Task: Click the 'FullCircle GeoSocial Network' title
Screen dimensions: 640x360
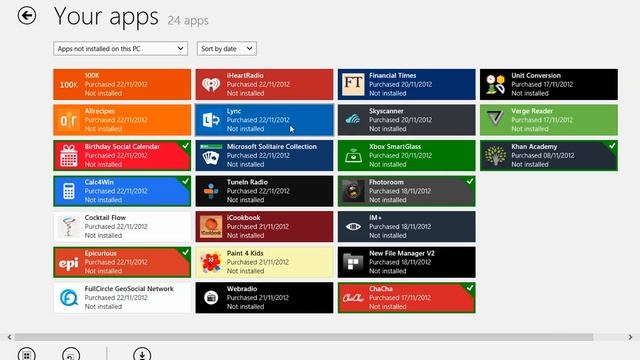Action: tap(129, 289)
